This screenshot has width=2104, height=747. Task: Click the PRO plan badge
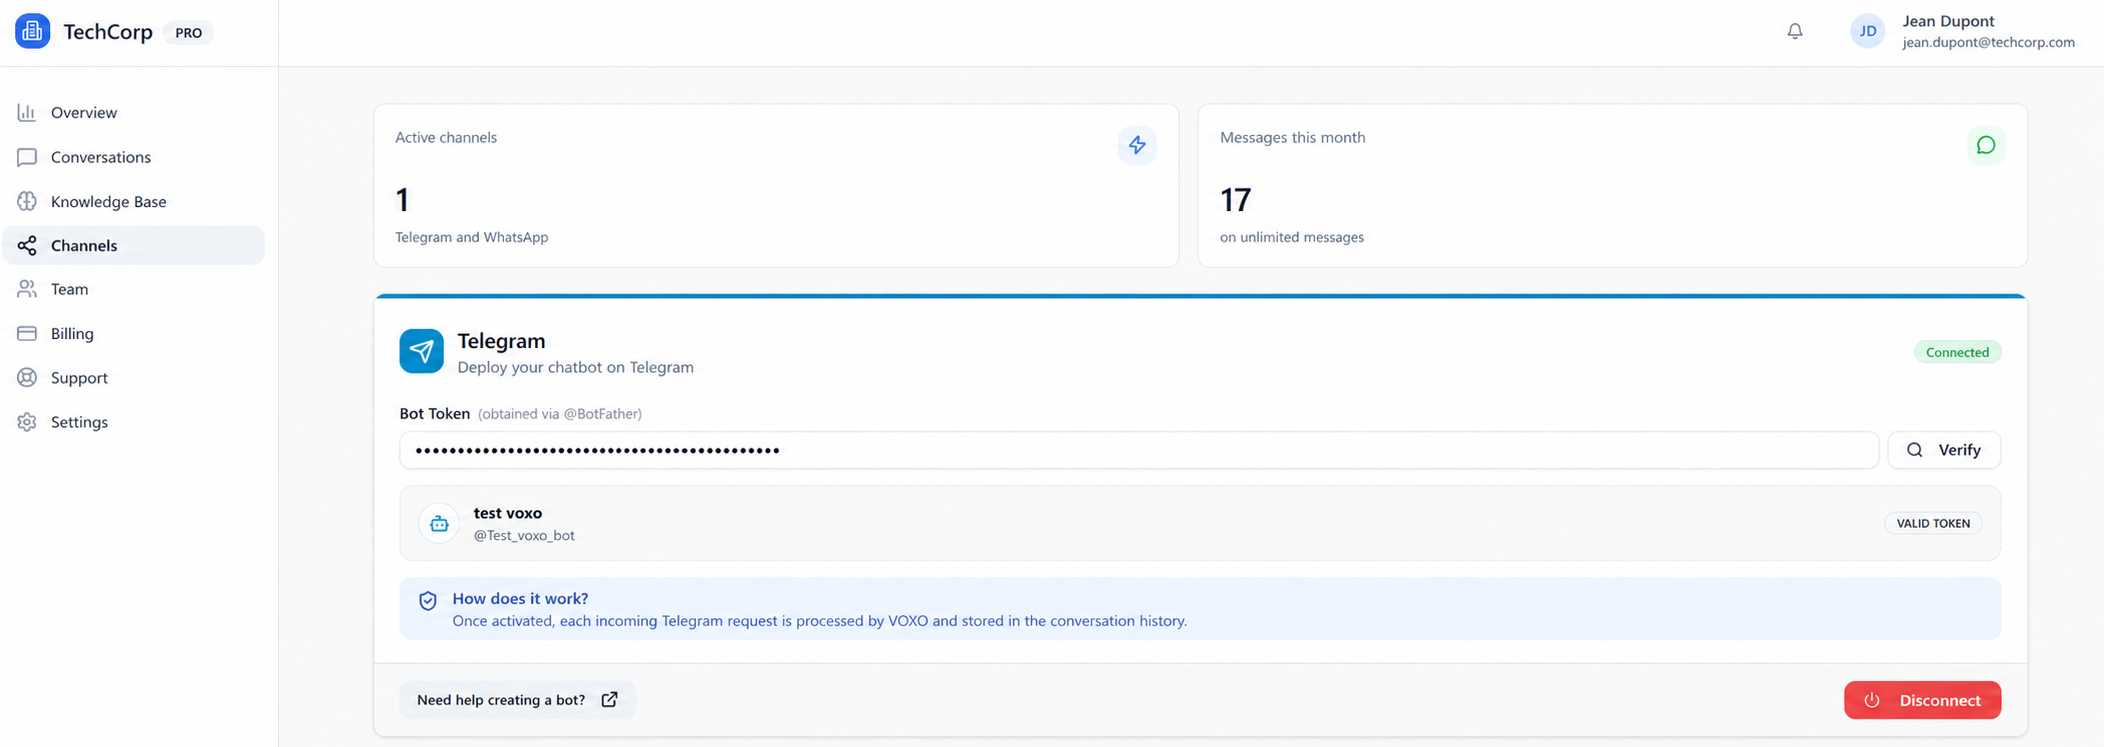tap(188, 32)
